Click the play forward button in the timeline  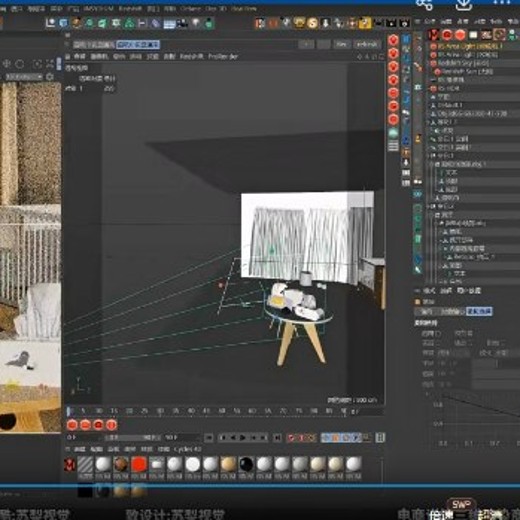click(x=243, y=437)
